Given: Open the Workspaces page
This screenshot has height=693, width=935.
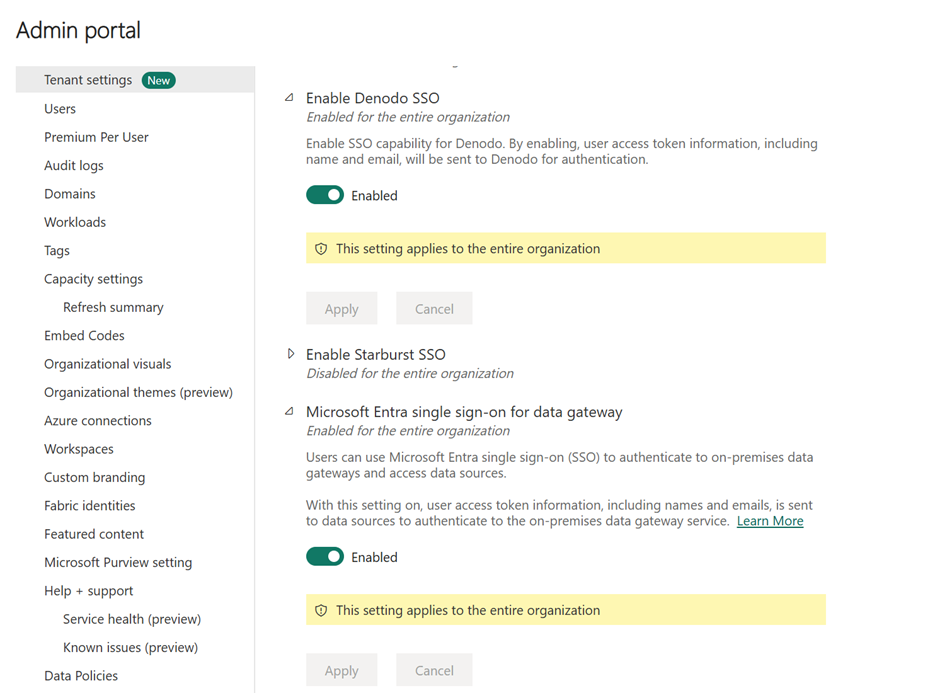Looking at the screenshot, I should point(79,448).
